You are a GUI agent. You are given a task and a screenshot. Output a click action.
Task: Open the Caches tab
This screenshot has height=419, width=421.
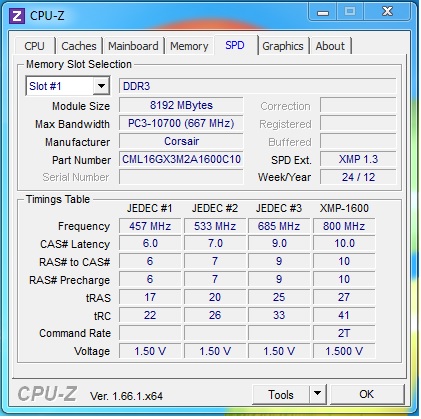[79, 46]
